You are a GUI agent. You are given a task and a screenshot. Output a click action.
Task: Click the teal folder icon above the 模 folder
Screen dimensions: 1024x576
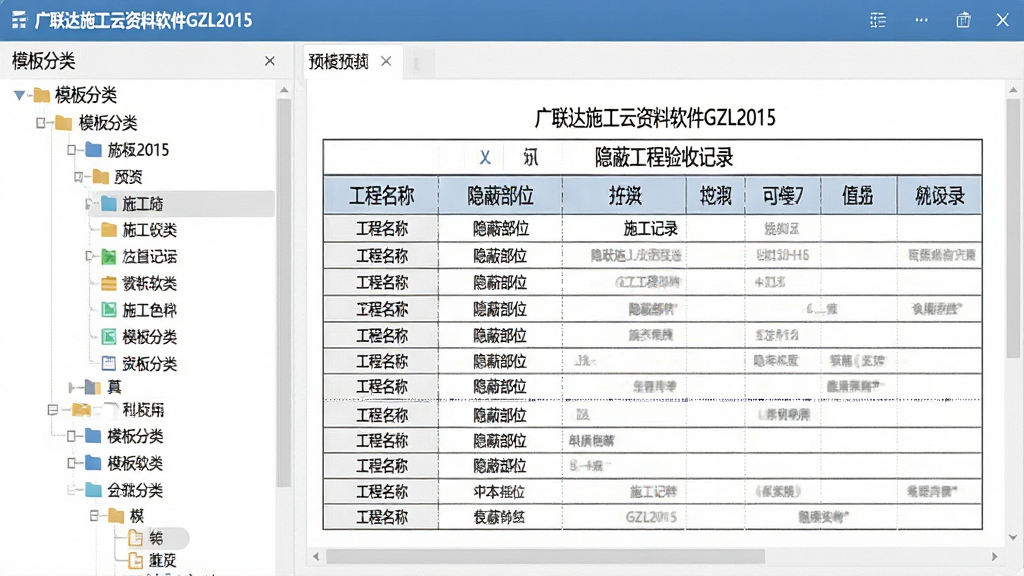[x=93, y=490]
